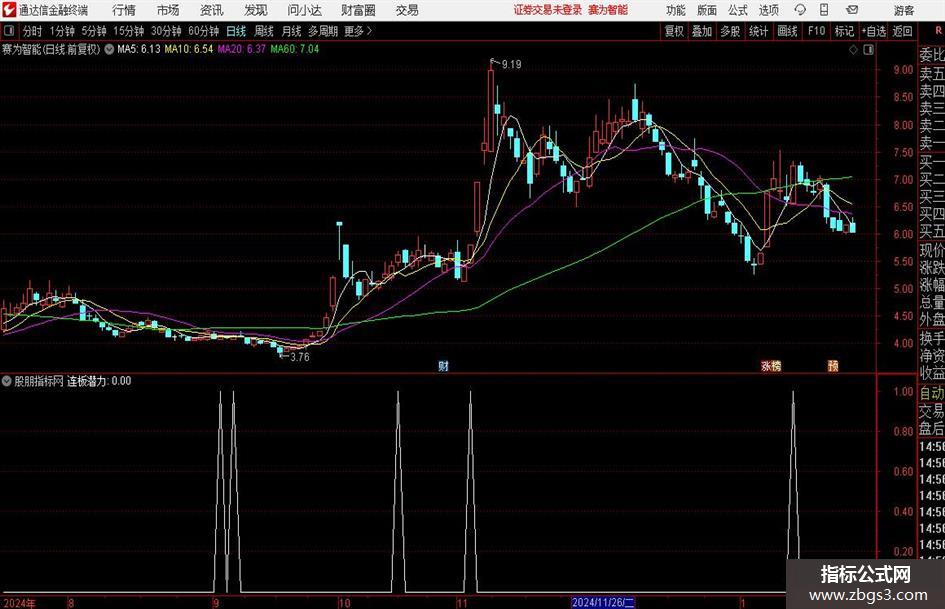Click 股朋指标网 连板潜力: 0.00 indicator label
The height and width of the screenshot is (609, 945).
pyautogui.click(x=72, y=381)
